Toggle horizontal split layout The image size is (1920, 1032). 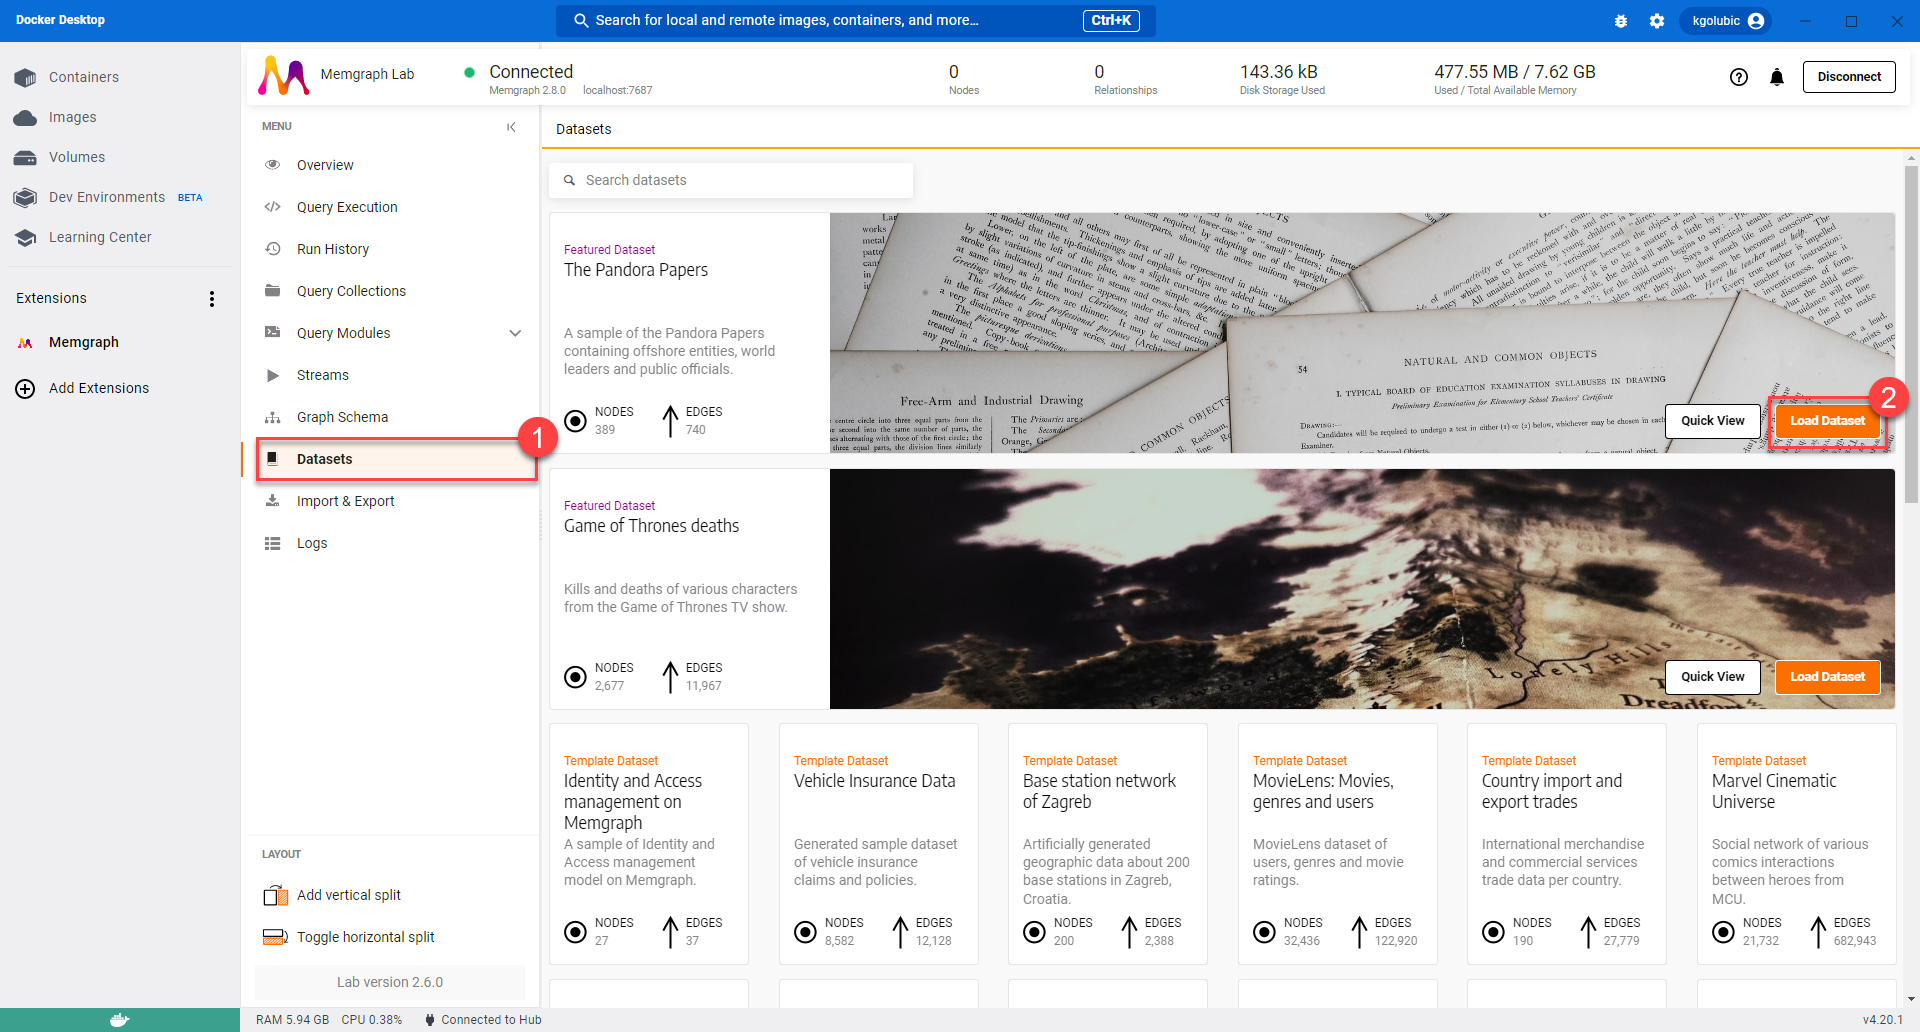(x=365, y=937)
